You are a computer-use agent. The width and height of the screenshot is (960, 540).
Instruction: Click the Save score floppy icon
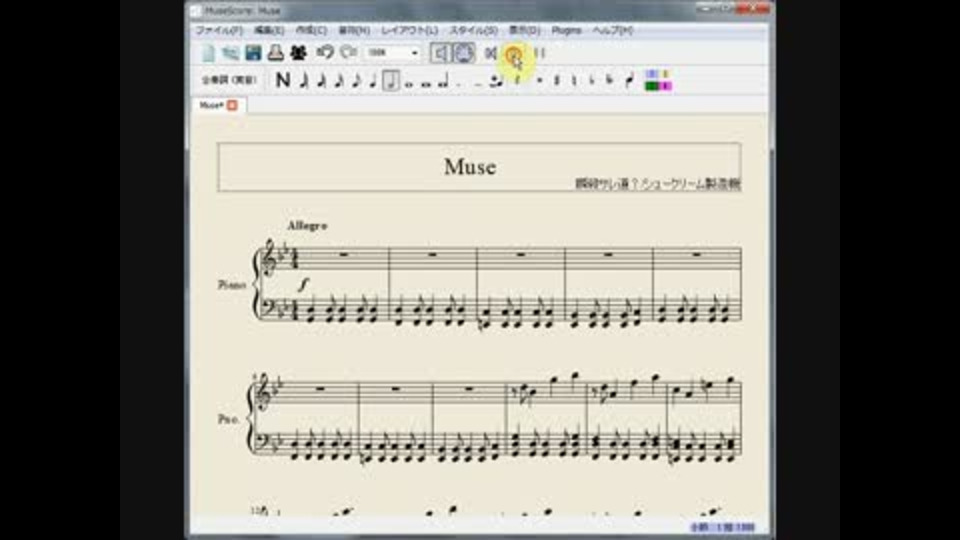[x=253, y=53]
